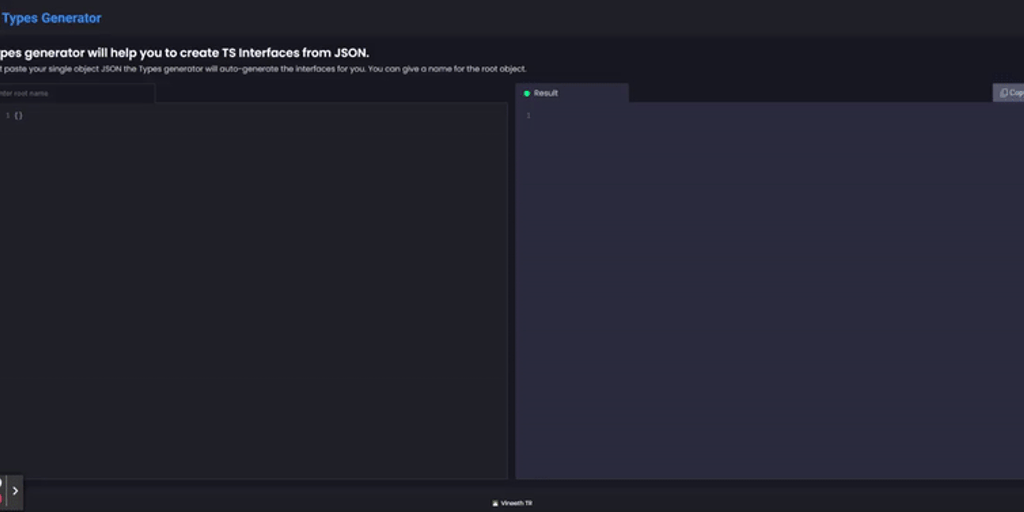Click inside the JSON input editor

click(253, 291)
